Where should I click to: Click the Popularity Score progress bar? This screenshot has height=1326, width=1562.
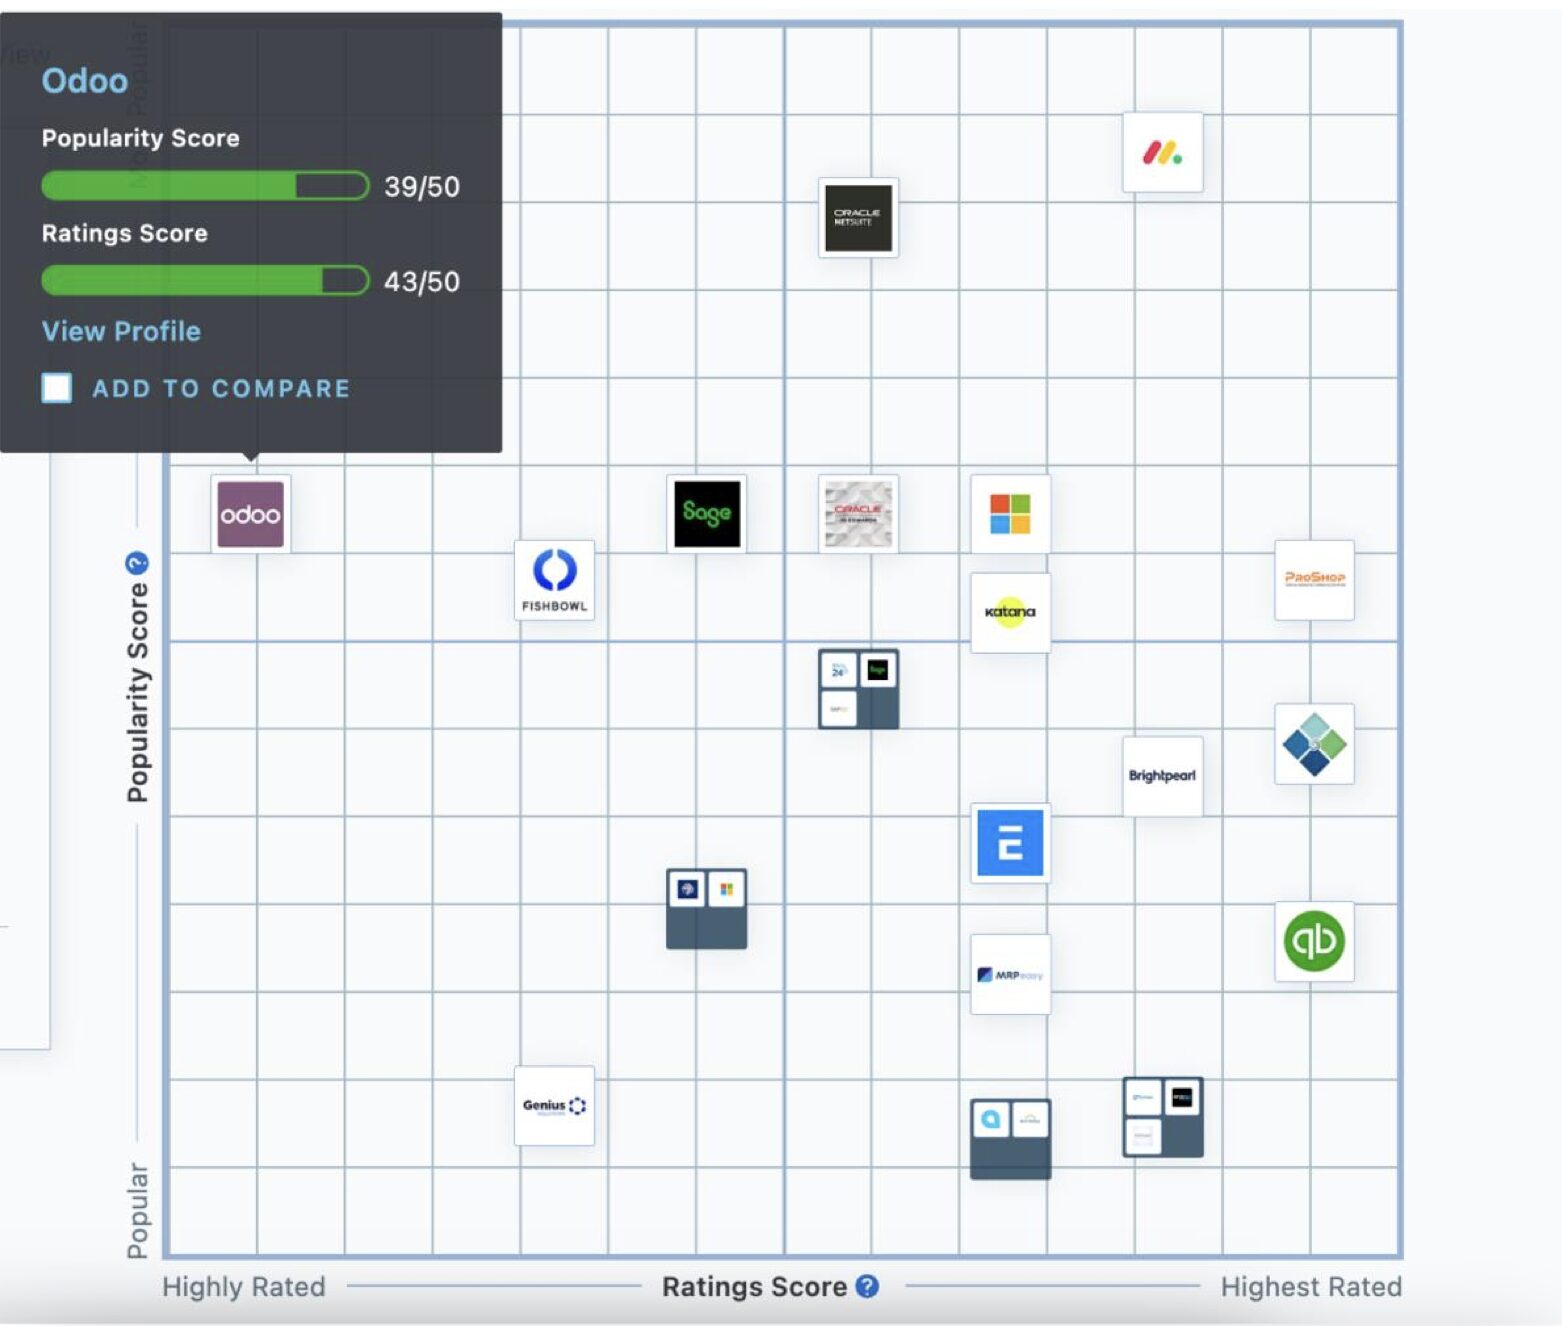coord(205,186)
